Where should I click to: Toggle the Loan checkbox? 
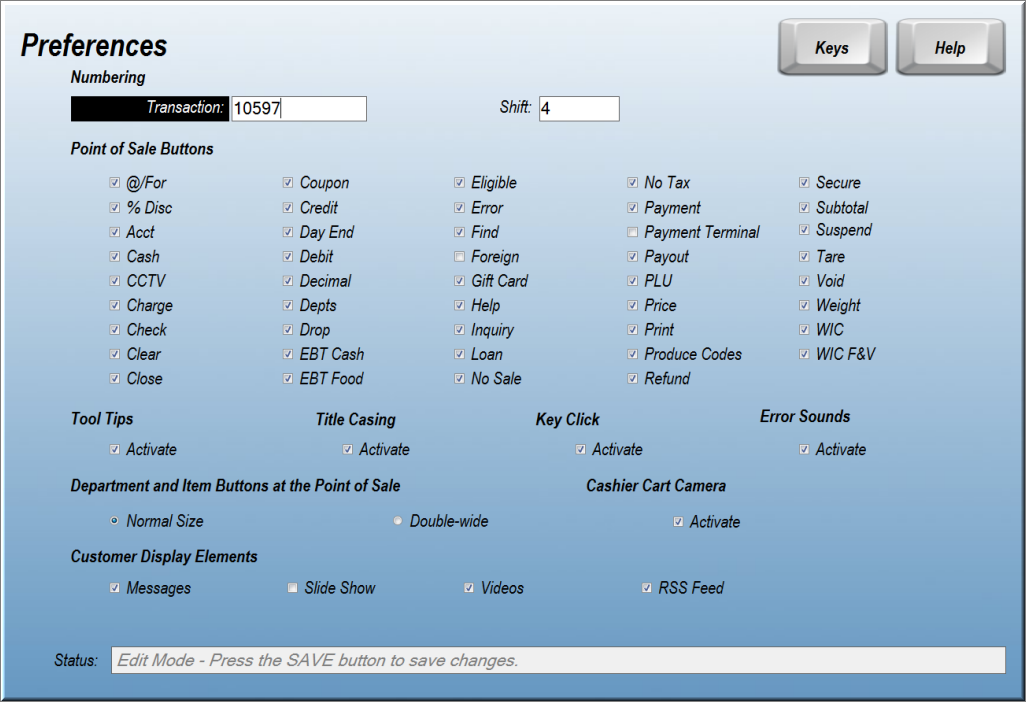[459, 354]
